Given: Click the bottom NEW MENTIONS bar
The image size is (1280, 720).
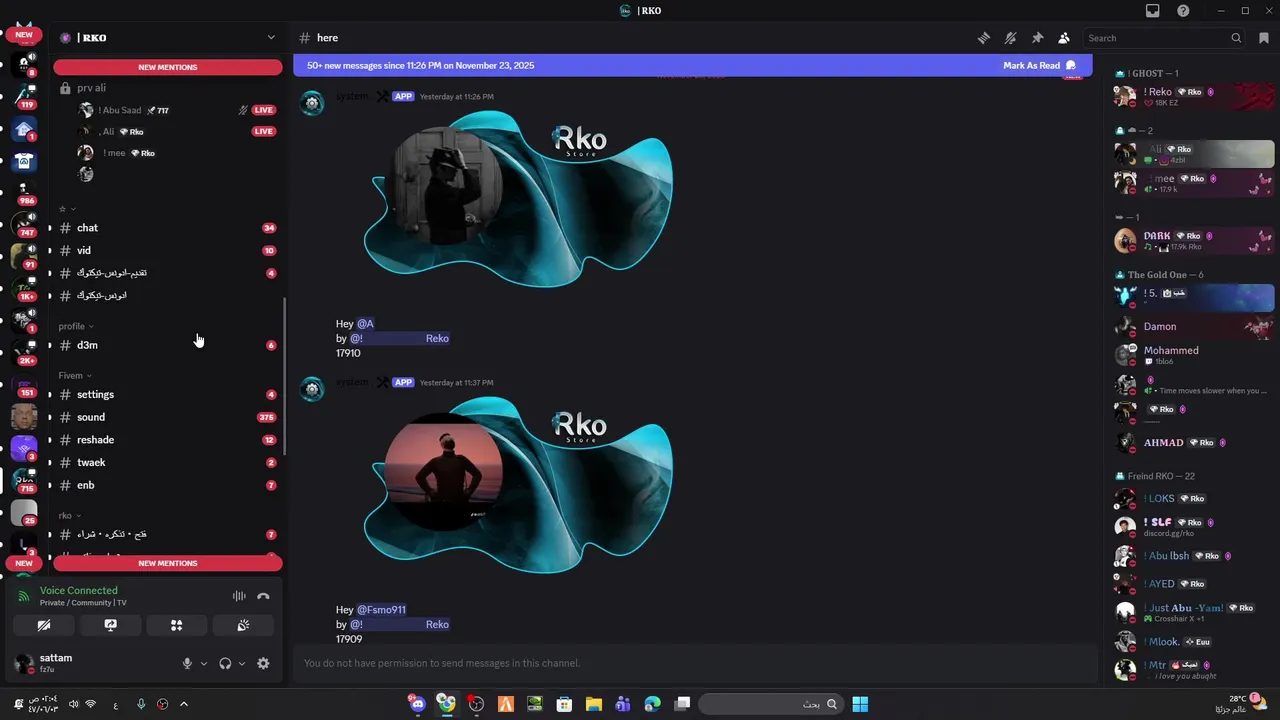Looking at the screenshot, I should click(x=168, y=563).
